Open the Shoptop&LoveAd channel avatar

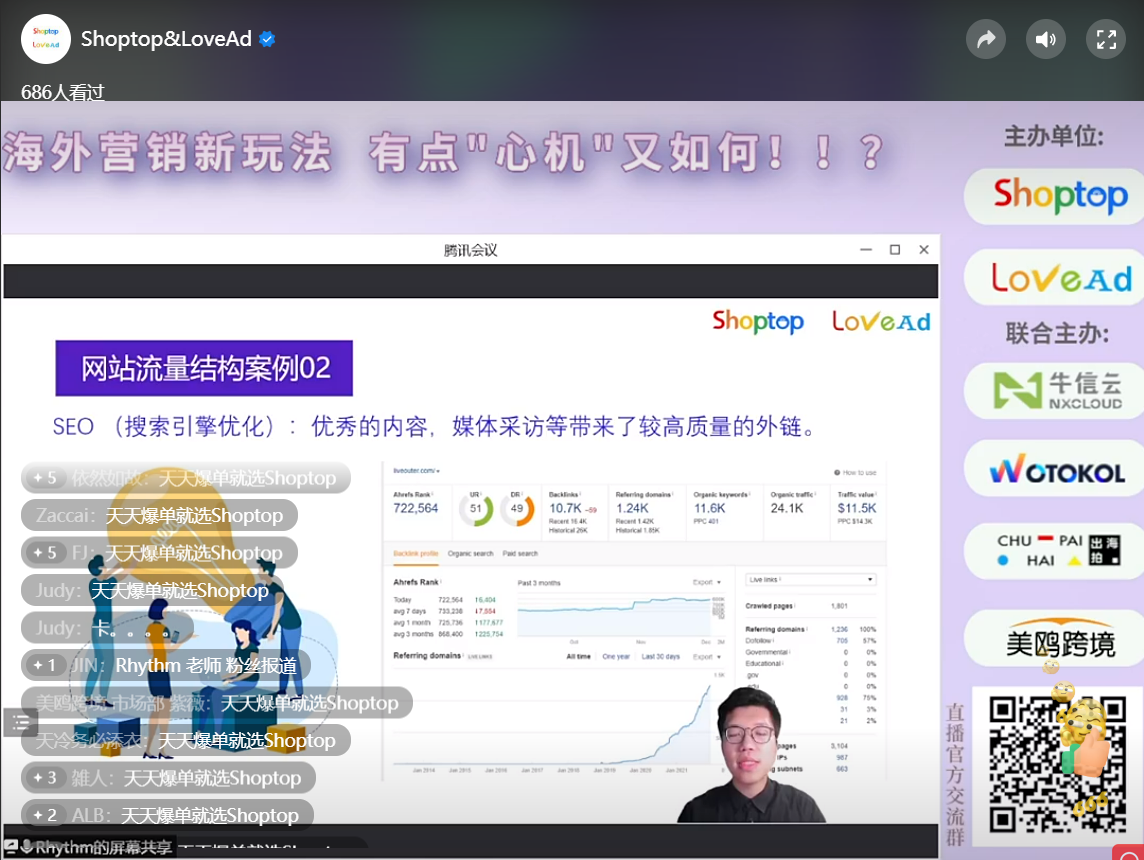pyautogui.click(x=46, y=39)
